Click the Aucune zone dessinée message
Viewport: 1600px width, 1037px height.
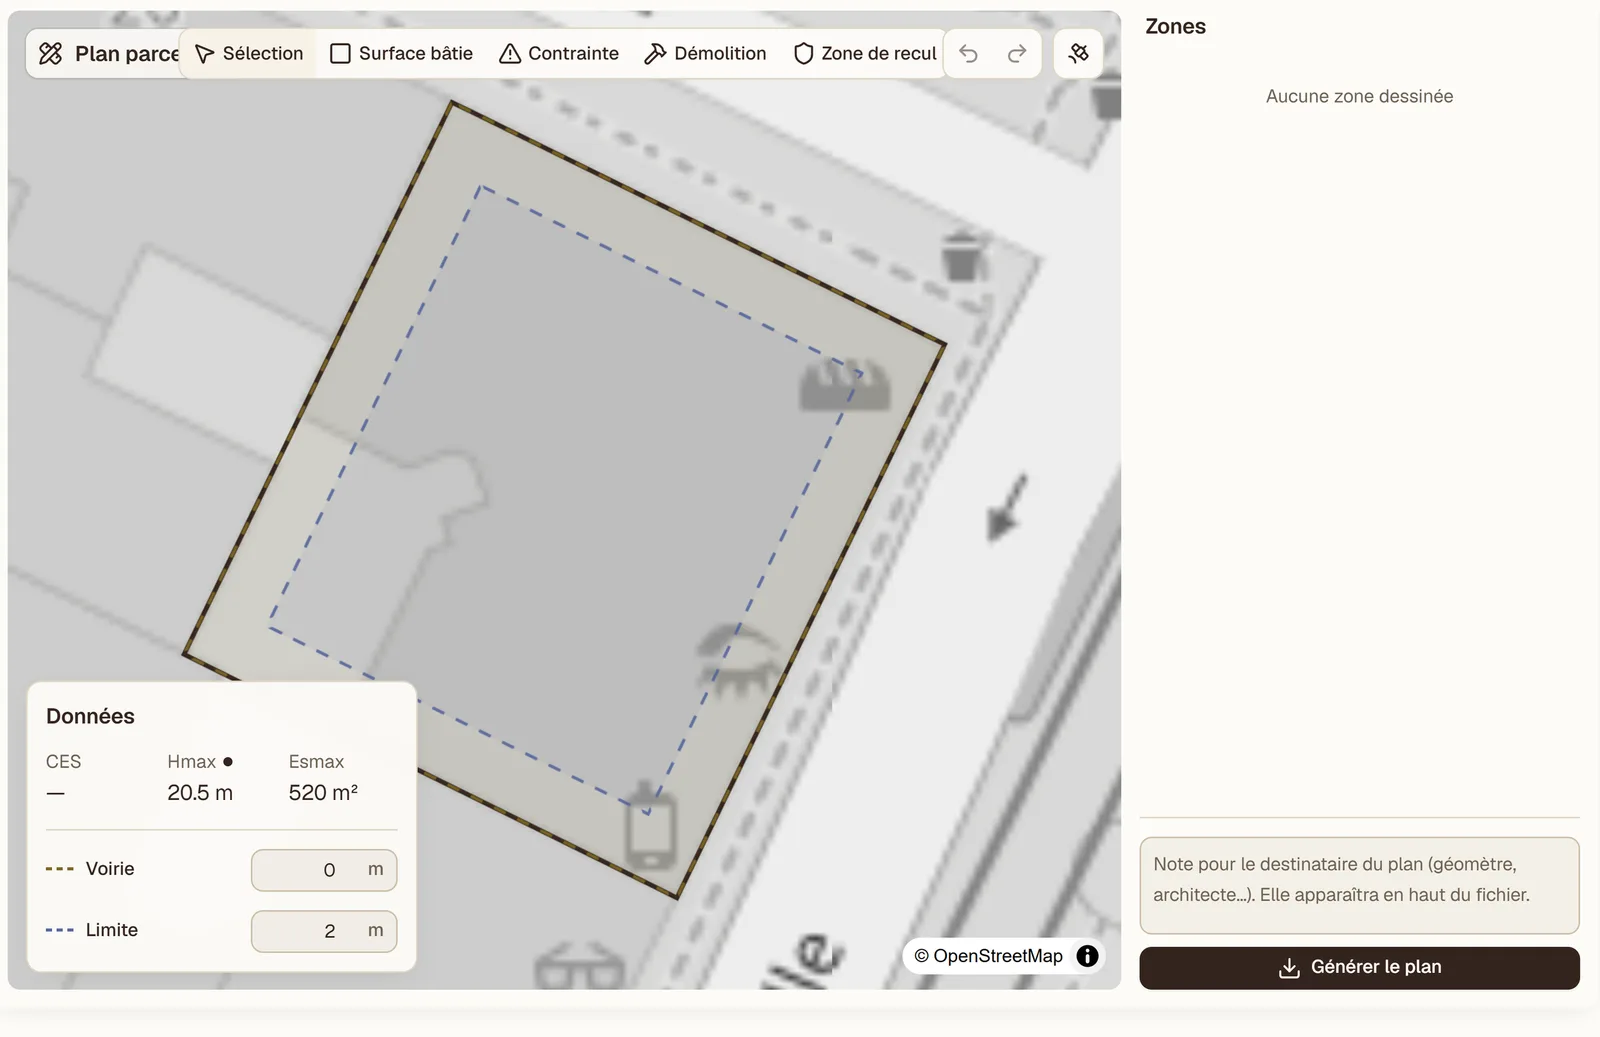pyautogui.click(x=1359, y=97)
